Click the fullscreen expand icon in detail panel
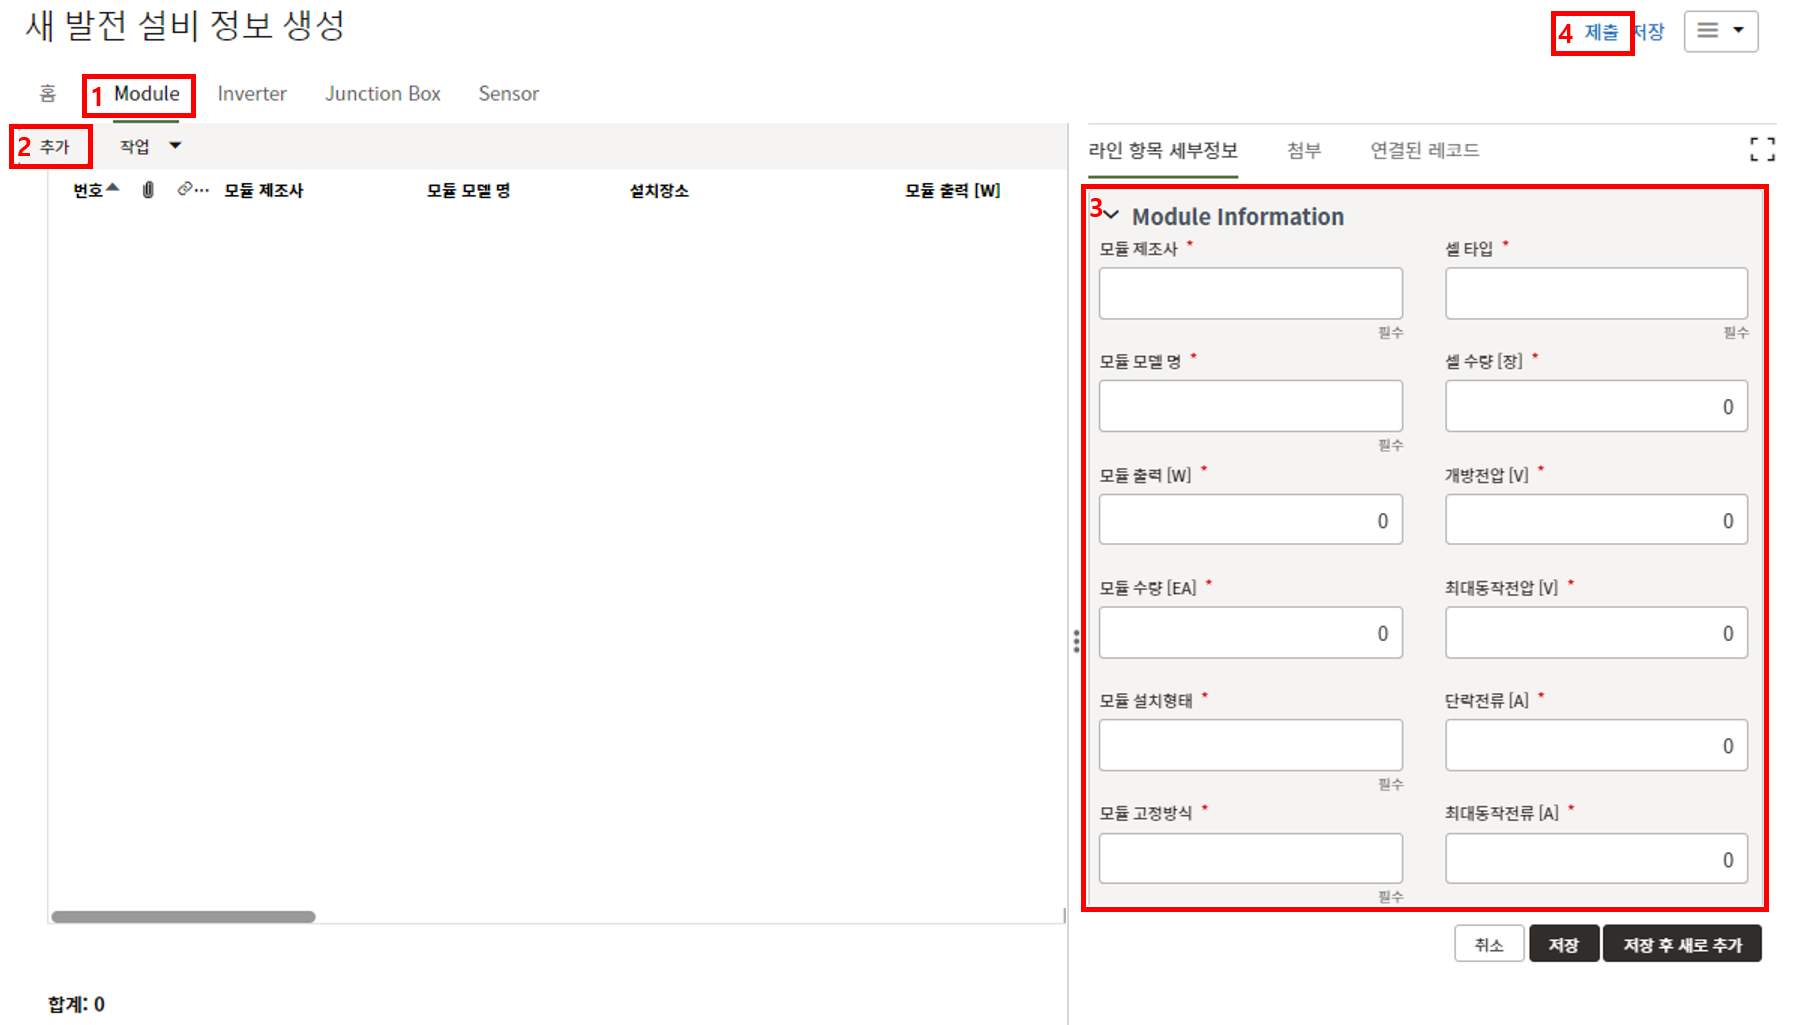 coord(1762,150)
